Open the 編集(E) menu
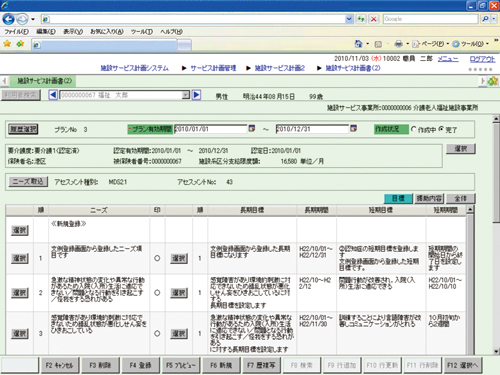This screenshot has width=500, height=375. [46, 32]
